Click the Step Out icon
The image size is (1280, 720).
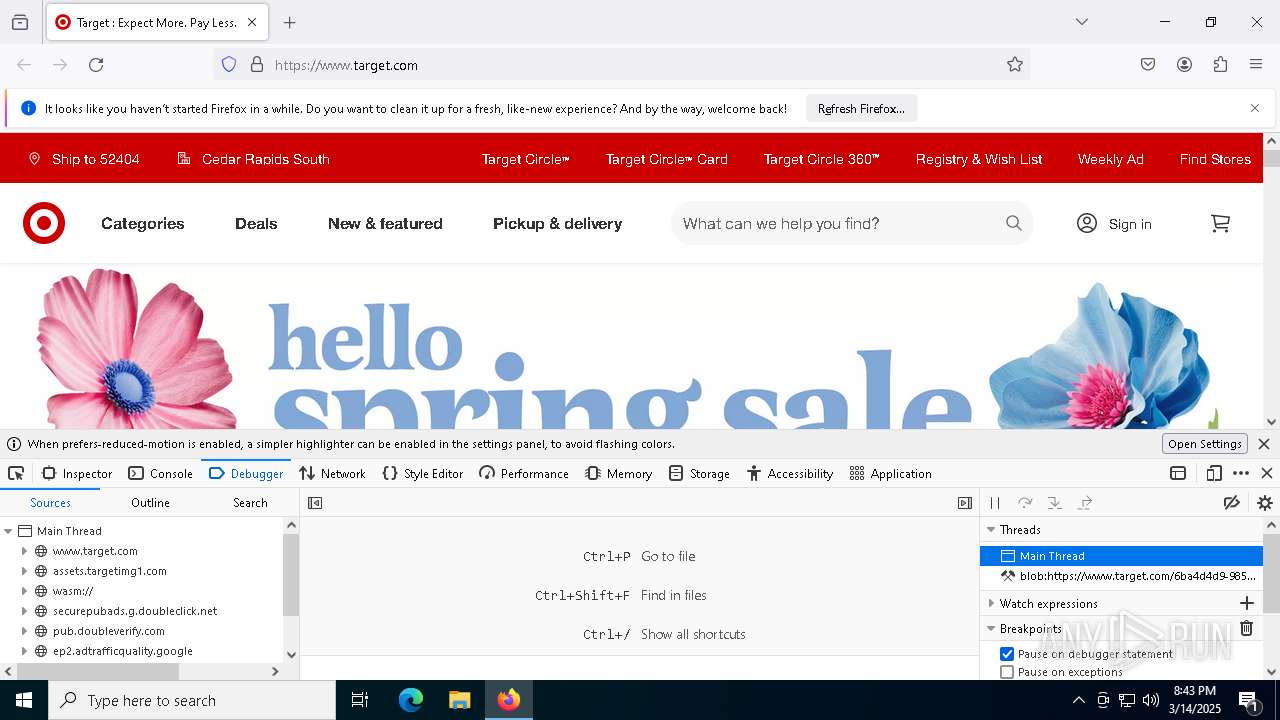tap(1085, 503)
